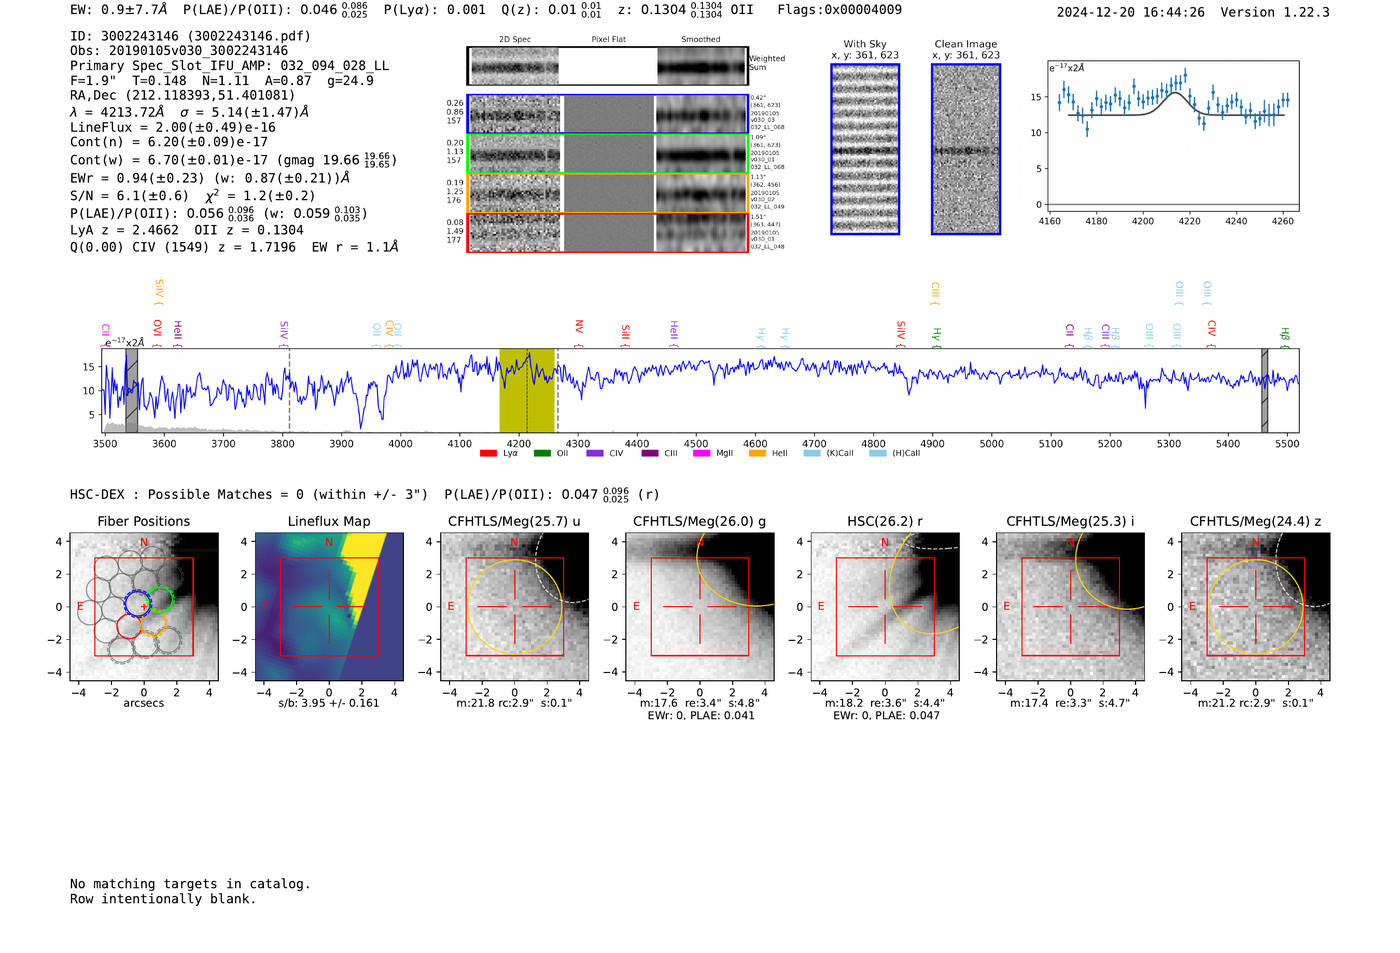This screenshot has height=953, width=1400.
Task: Click the 'Row intentionally blank.' text
Action: tap(163, 899)
